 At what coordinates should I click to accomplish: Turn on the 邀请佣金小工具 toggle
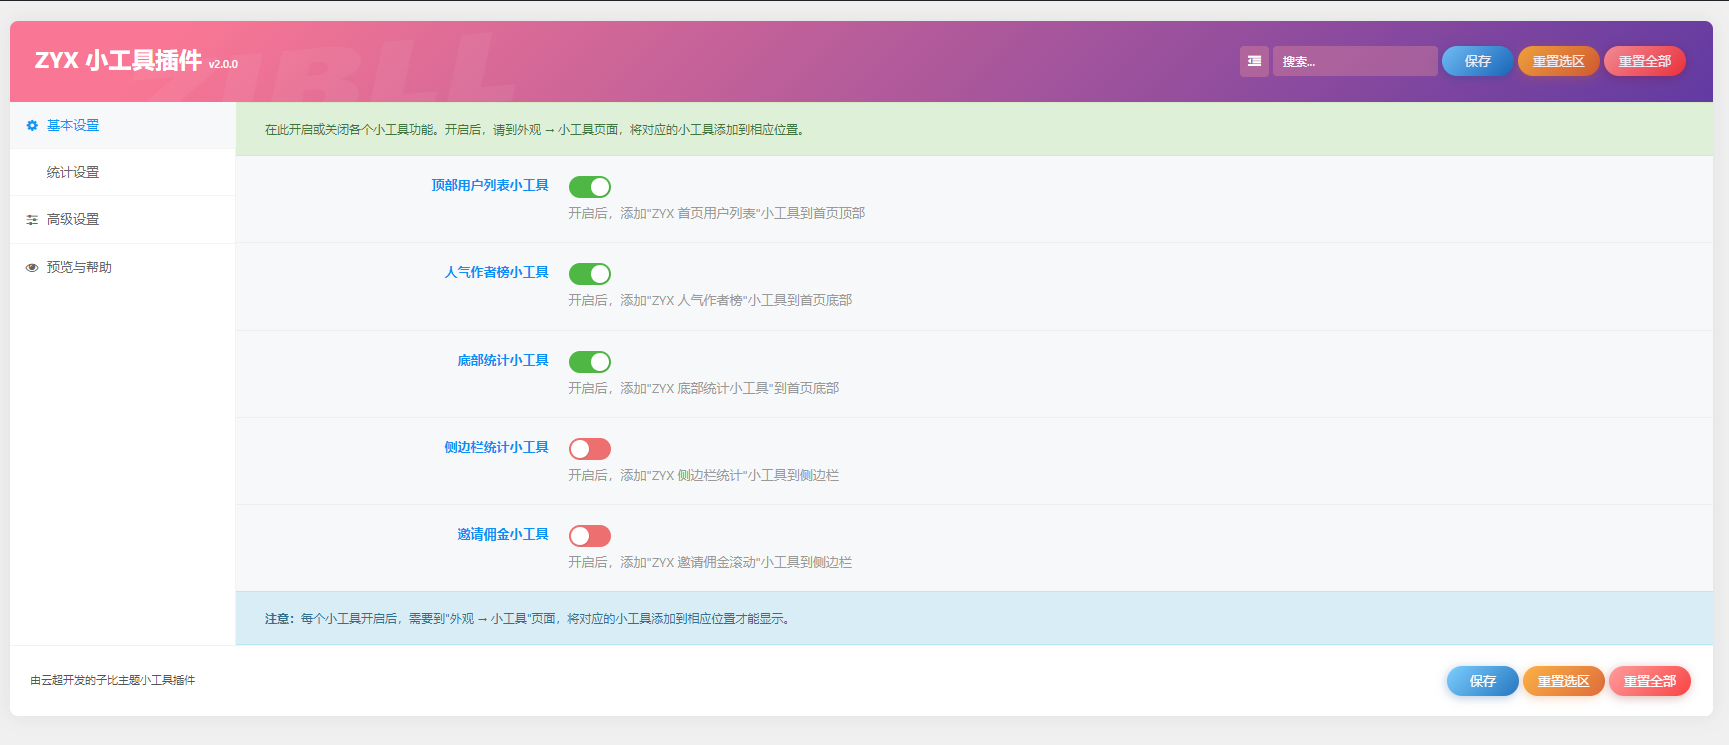point(590,536)
